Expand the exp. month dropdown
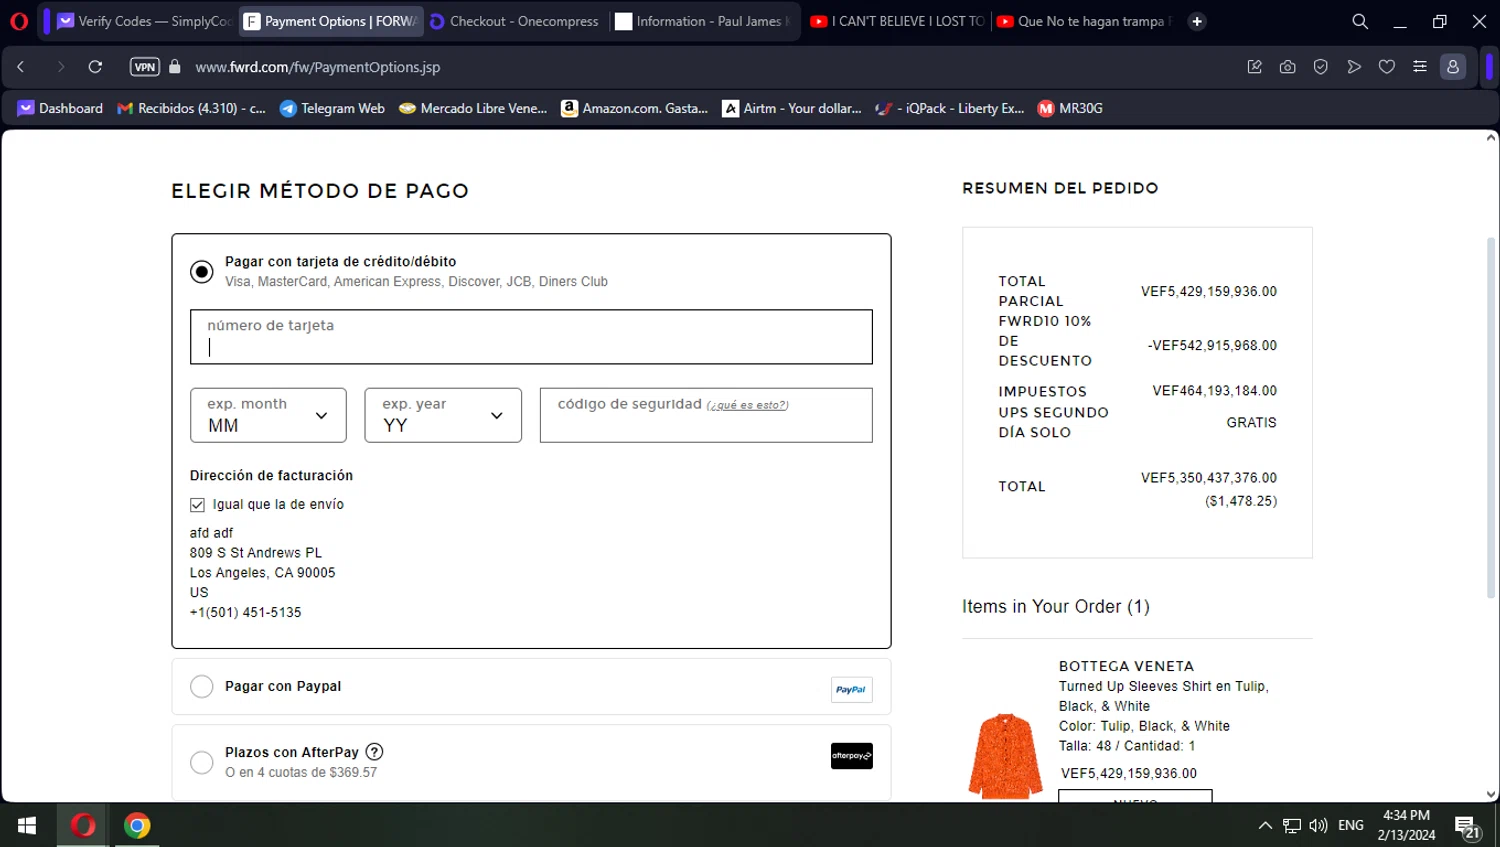The image size is (1500, 847). (268, 415)
